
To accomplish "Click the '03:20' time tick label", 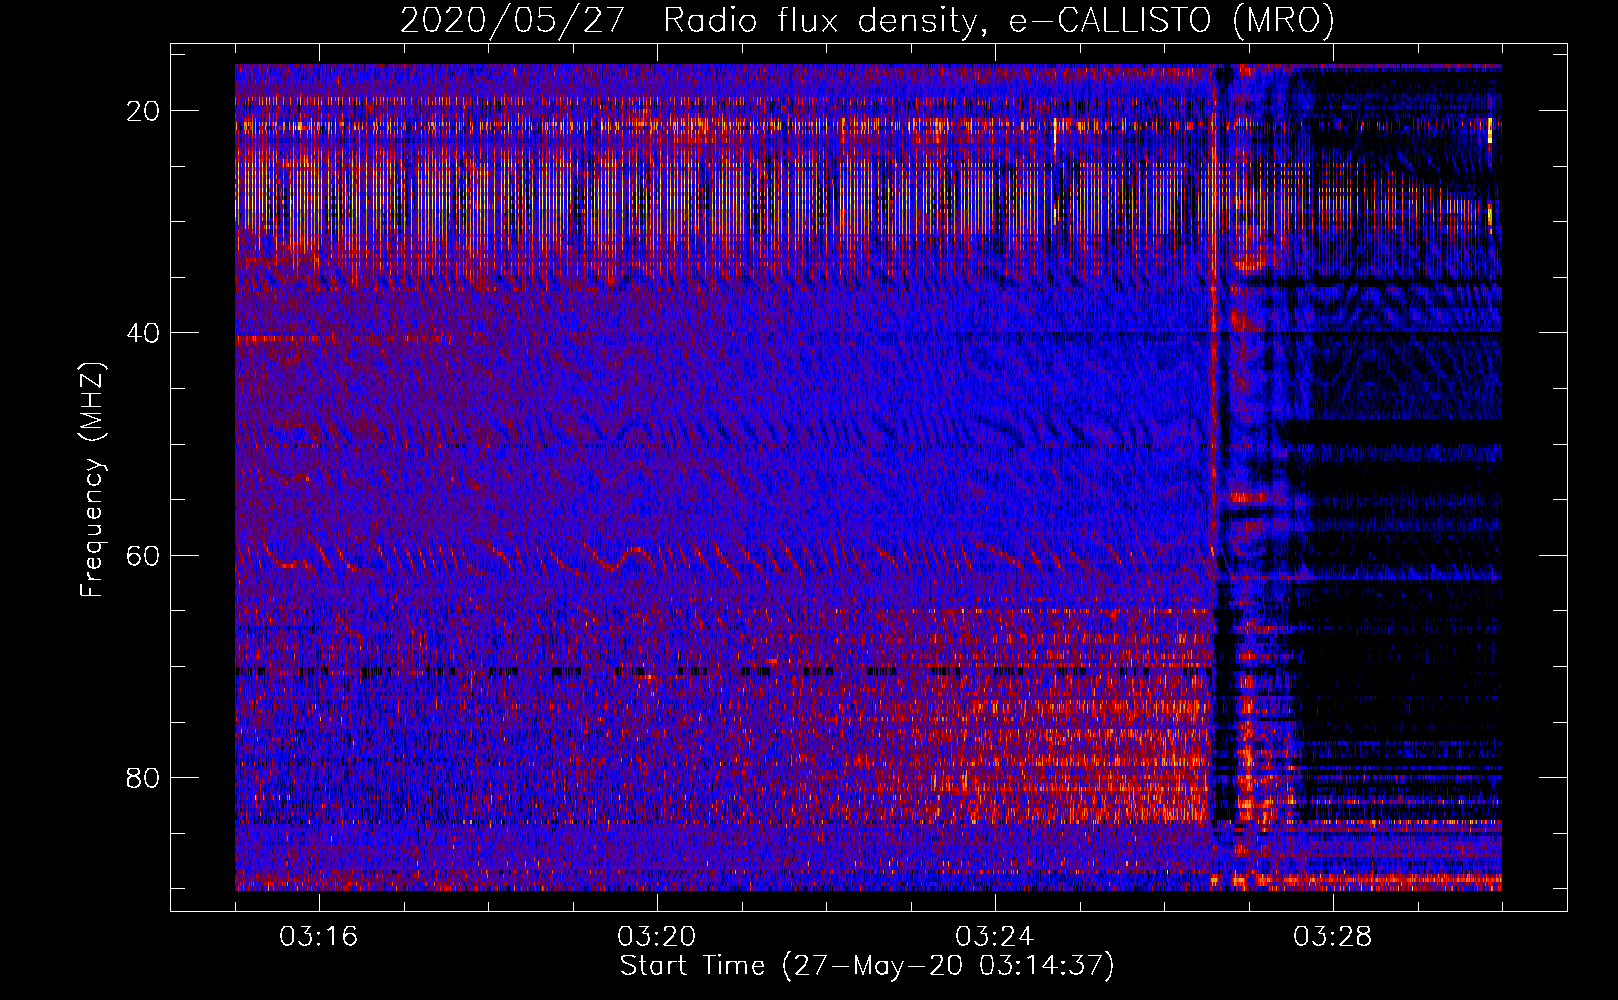I will click(x=657, y=937).
